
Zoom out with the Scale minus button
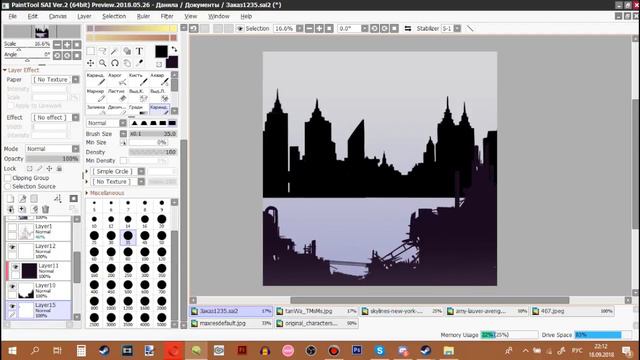coord(57,44)
